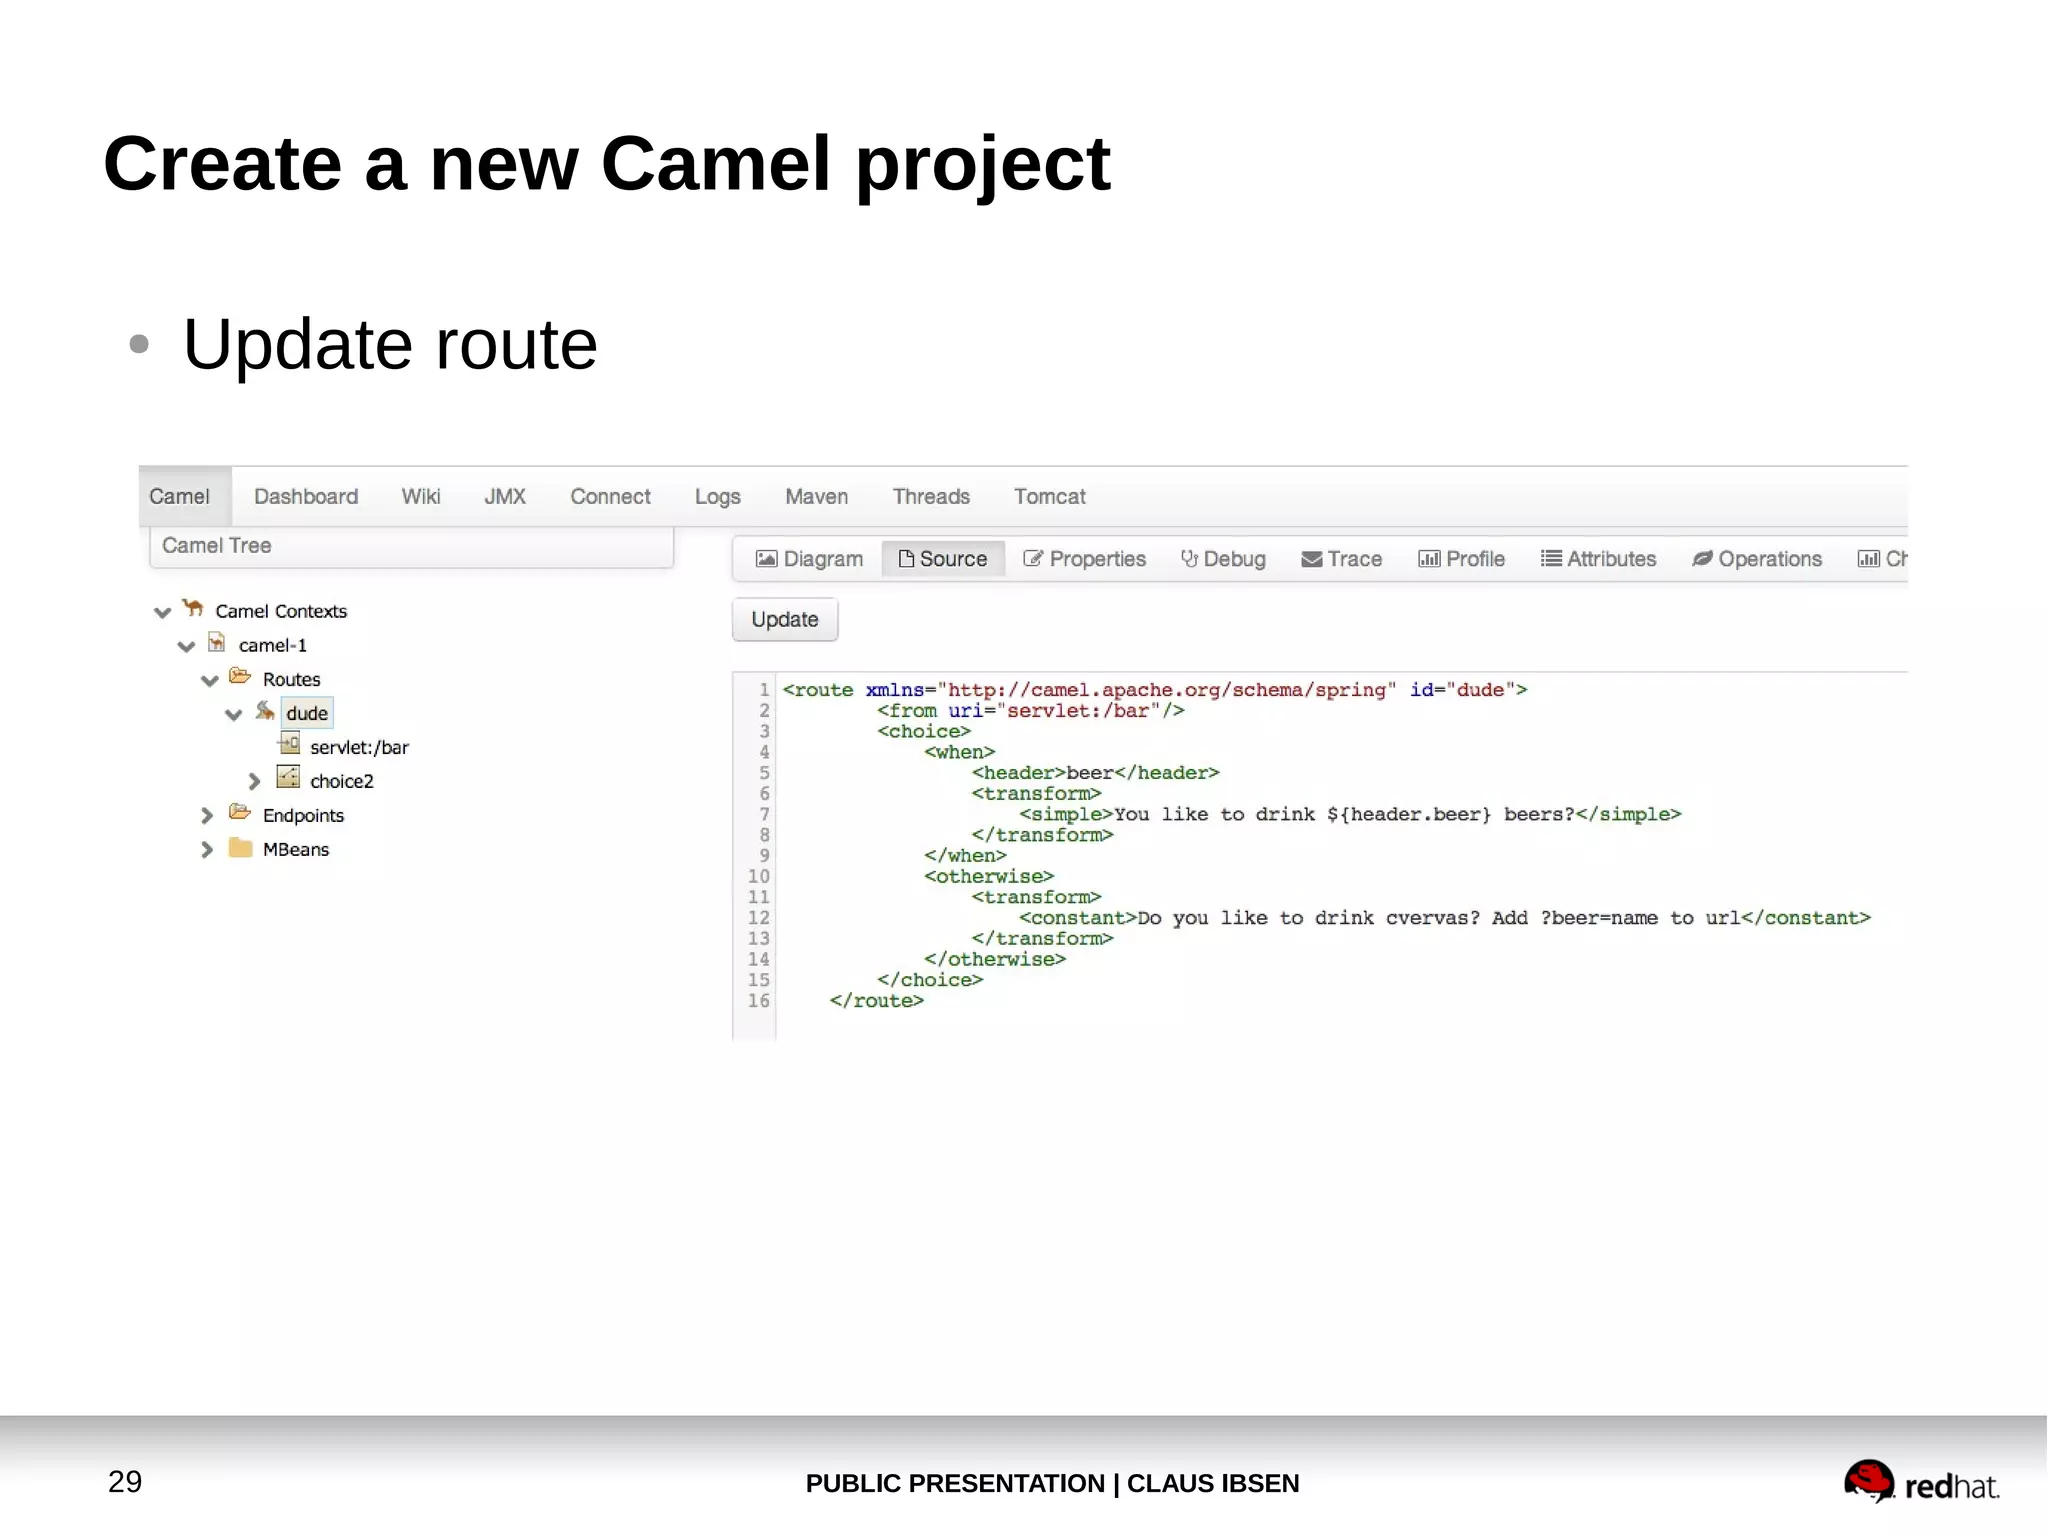Image resolution: width=2048 pixels, height=1535 pixels.
Task: Open the Connect tab
Action: click(610, 496)
